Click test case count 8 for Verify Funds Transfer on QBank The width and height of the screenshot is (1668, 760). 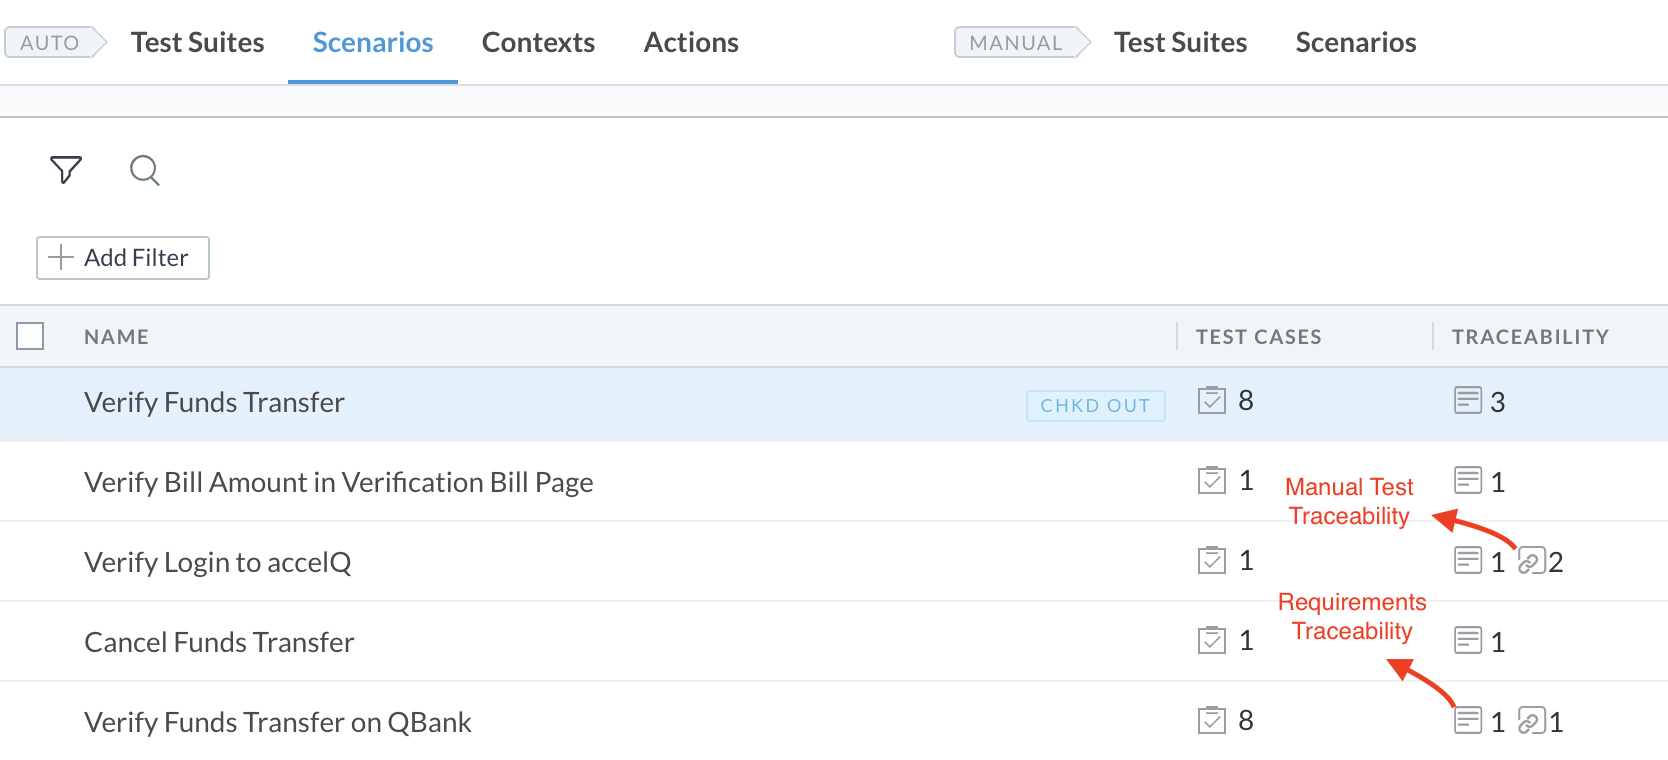[1246, 720]
